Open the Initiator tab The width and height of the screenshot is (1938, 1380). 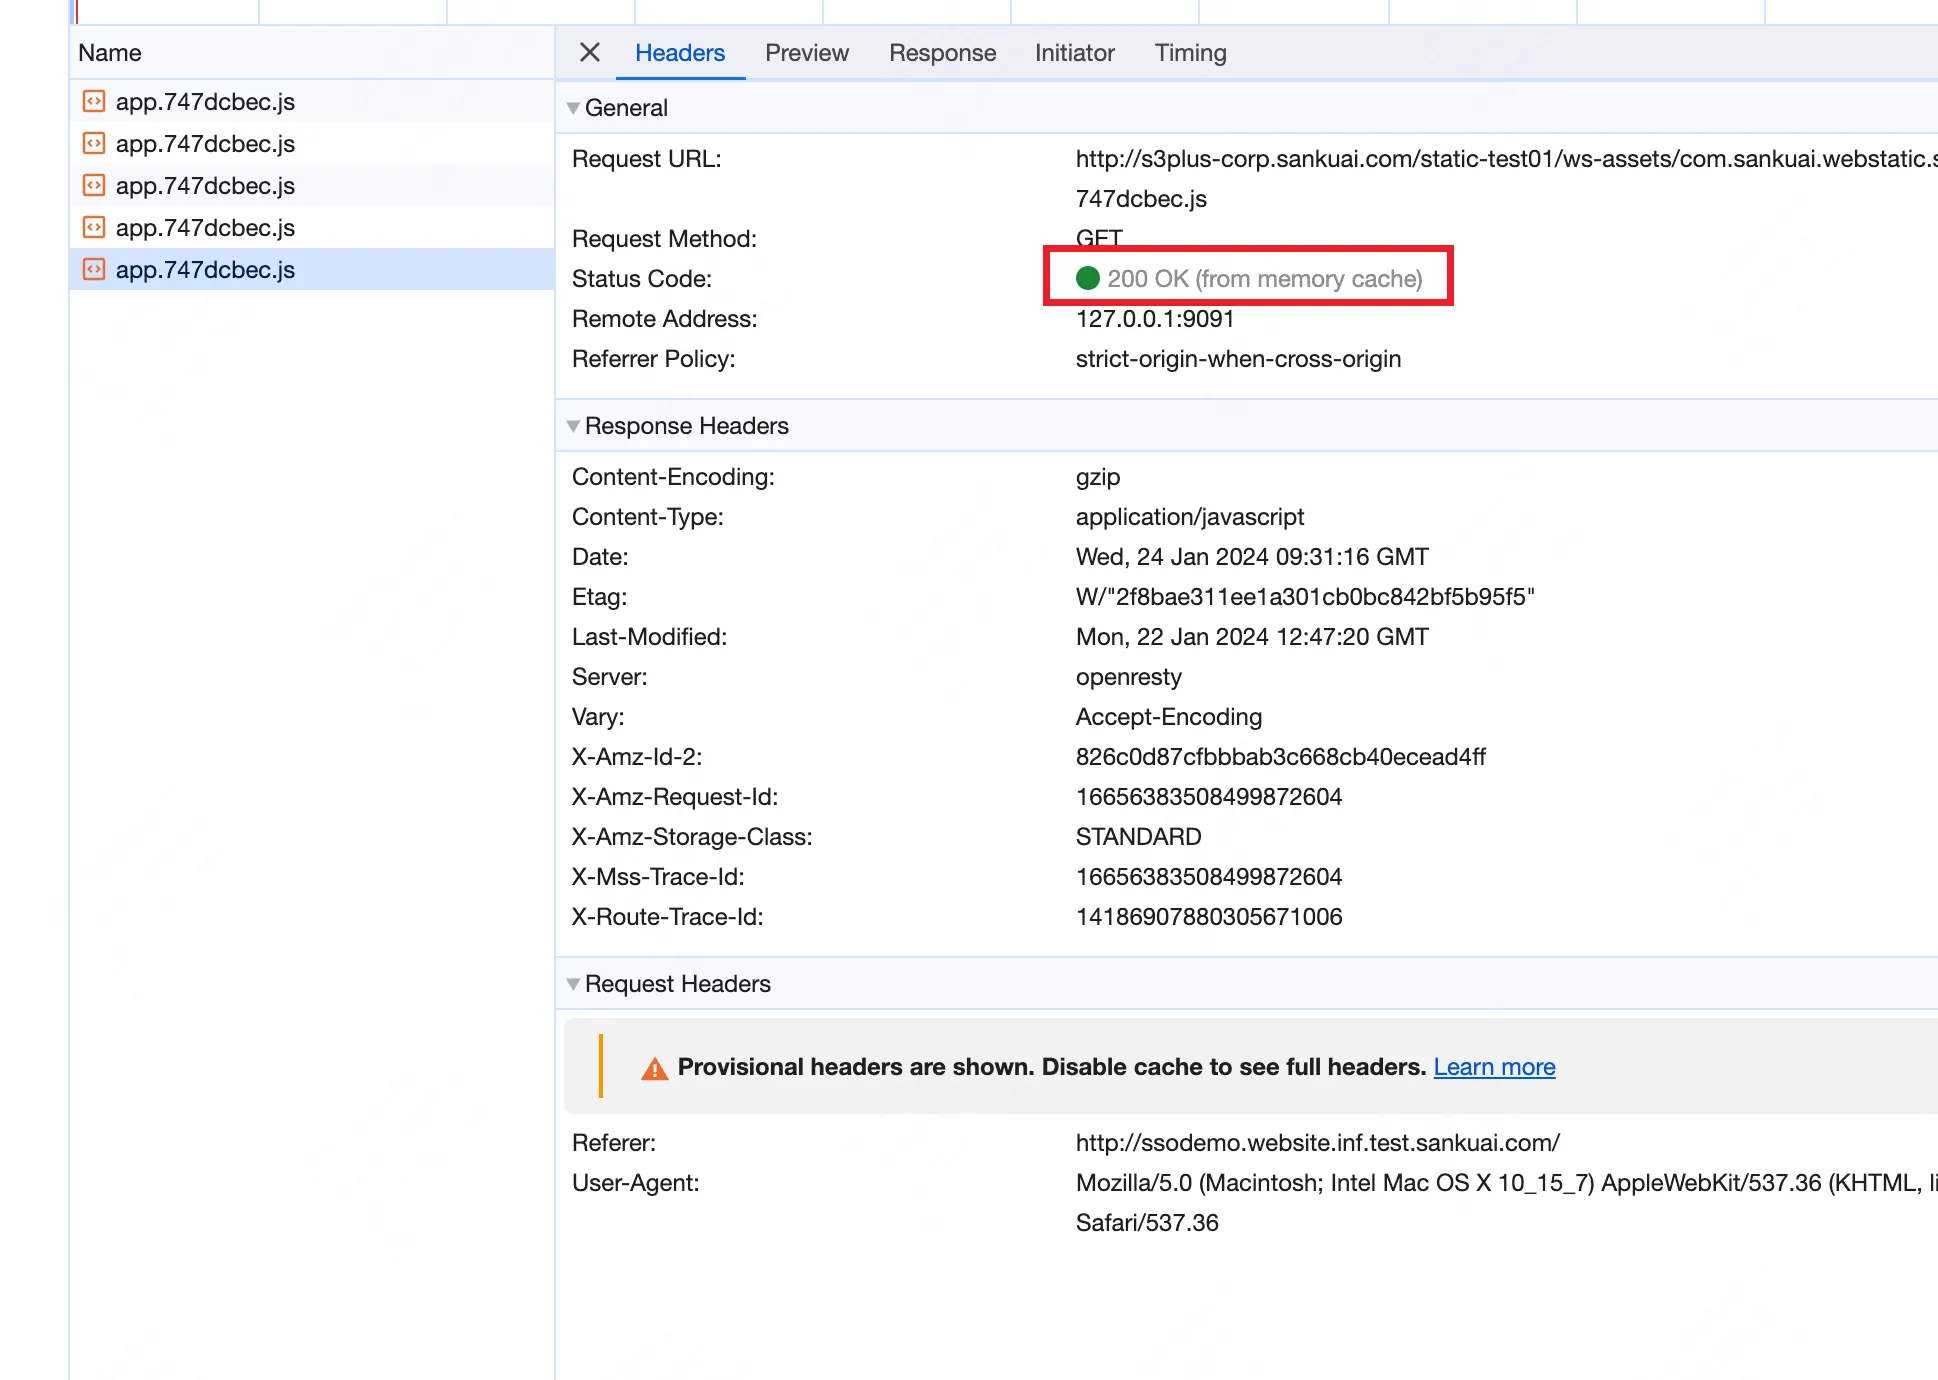click(x=1074, y=52)
